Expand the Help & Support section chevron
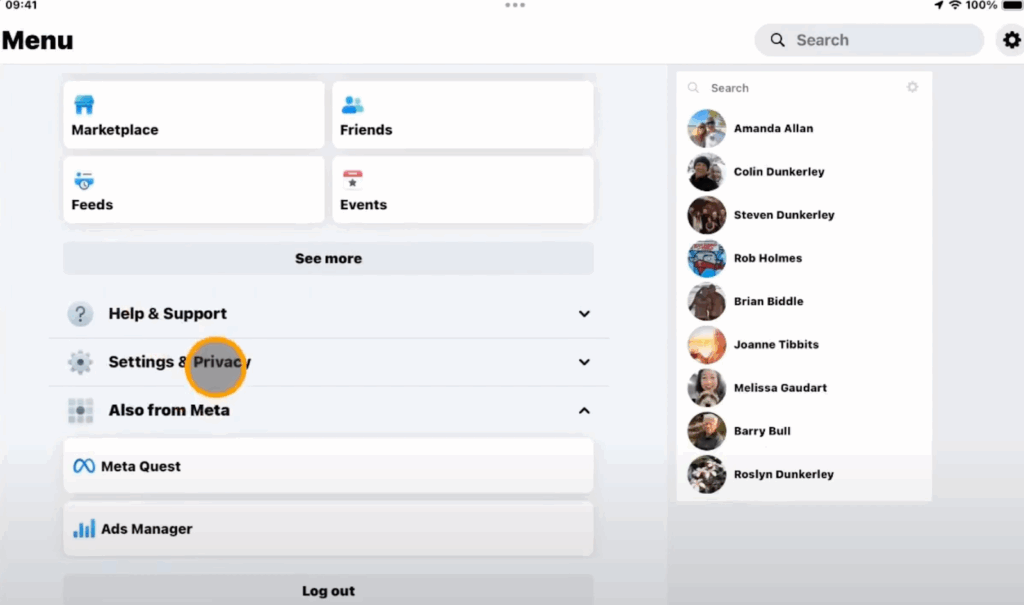The height and width of the screenshot is (605, 1024). pyautogui.click(x=584, y=314)
